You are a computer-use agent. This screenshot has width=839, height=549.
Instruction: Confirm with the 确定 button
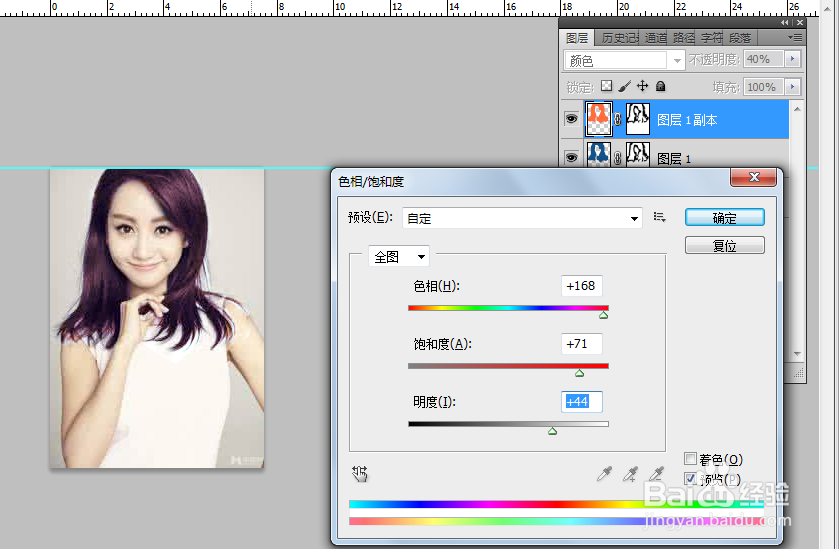[x=724, y=217]
